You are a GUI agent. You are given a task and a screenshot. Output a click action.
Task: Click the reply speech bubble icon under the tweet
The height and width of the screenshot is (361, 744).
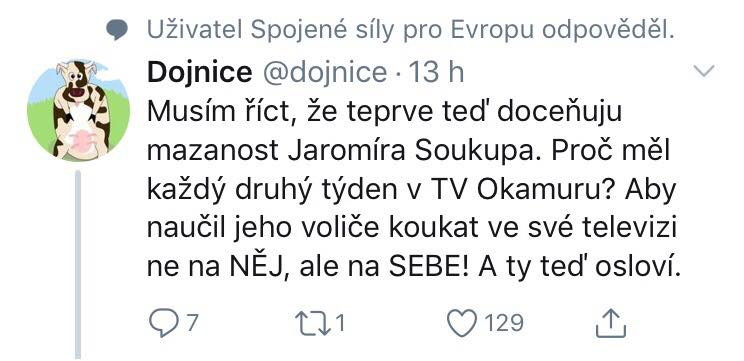click(x=165, y=323)
